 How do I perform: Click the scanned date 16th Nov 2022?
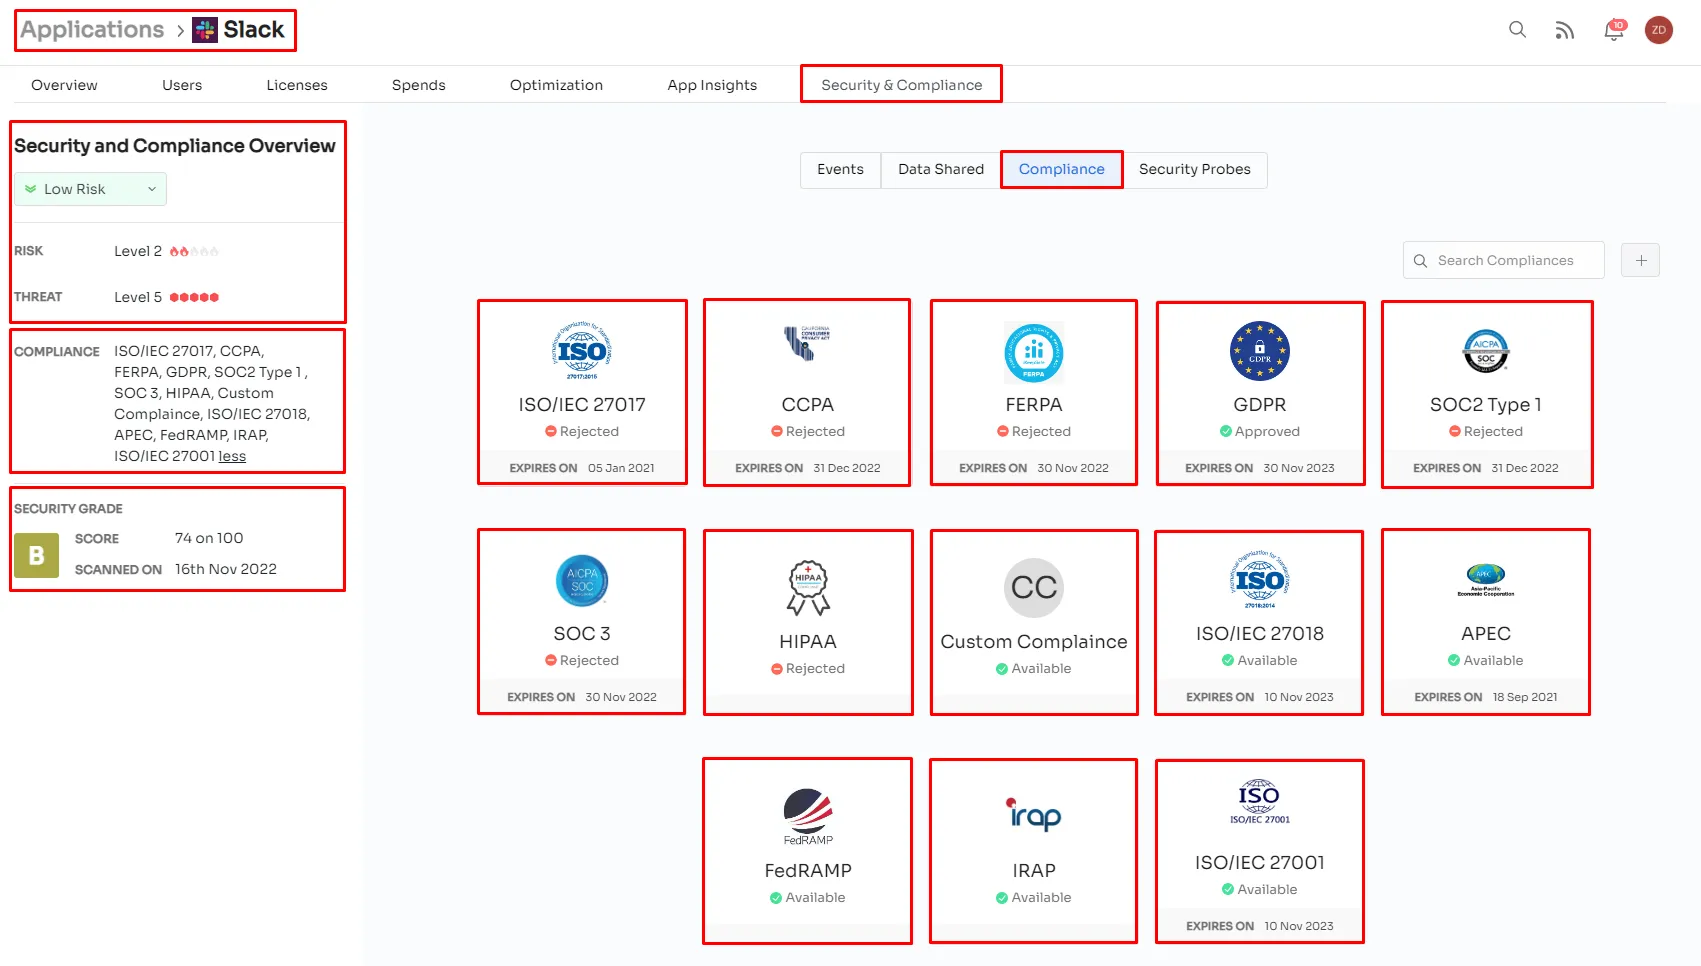point(226,569)
